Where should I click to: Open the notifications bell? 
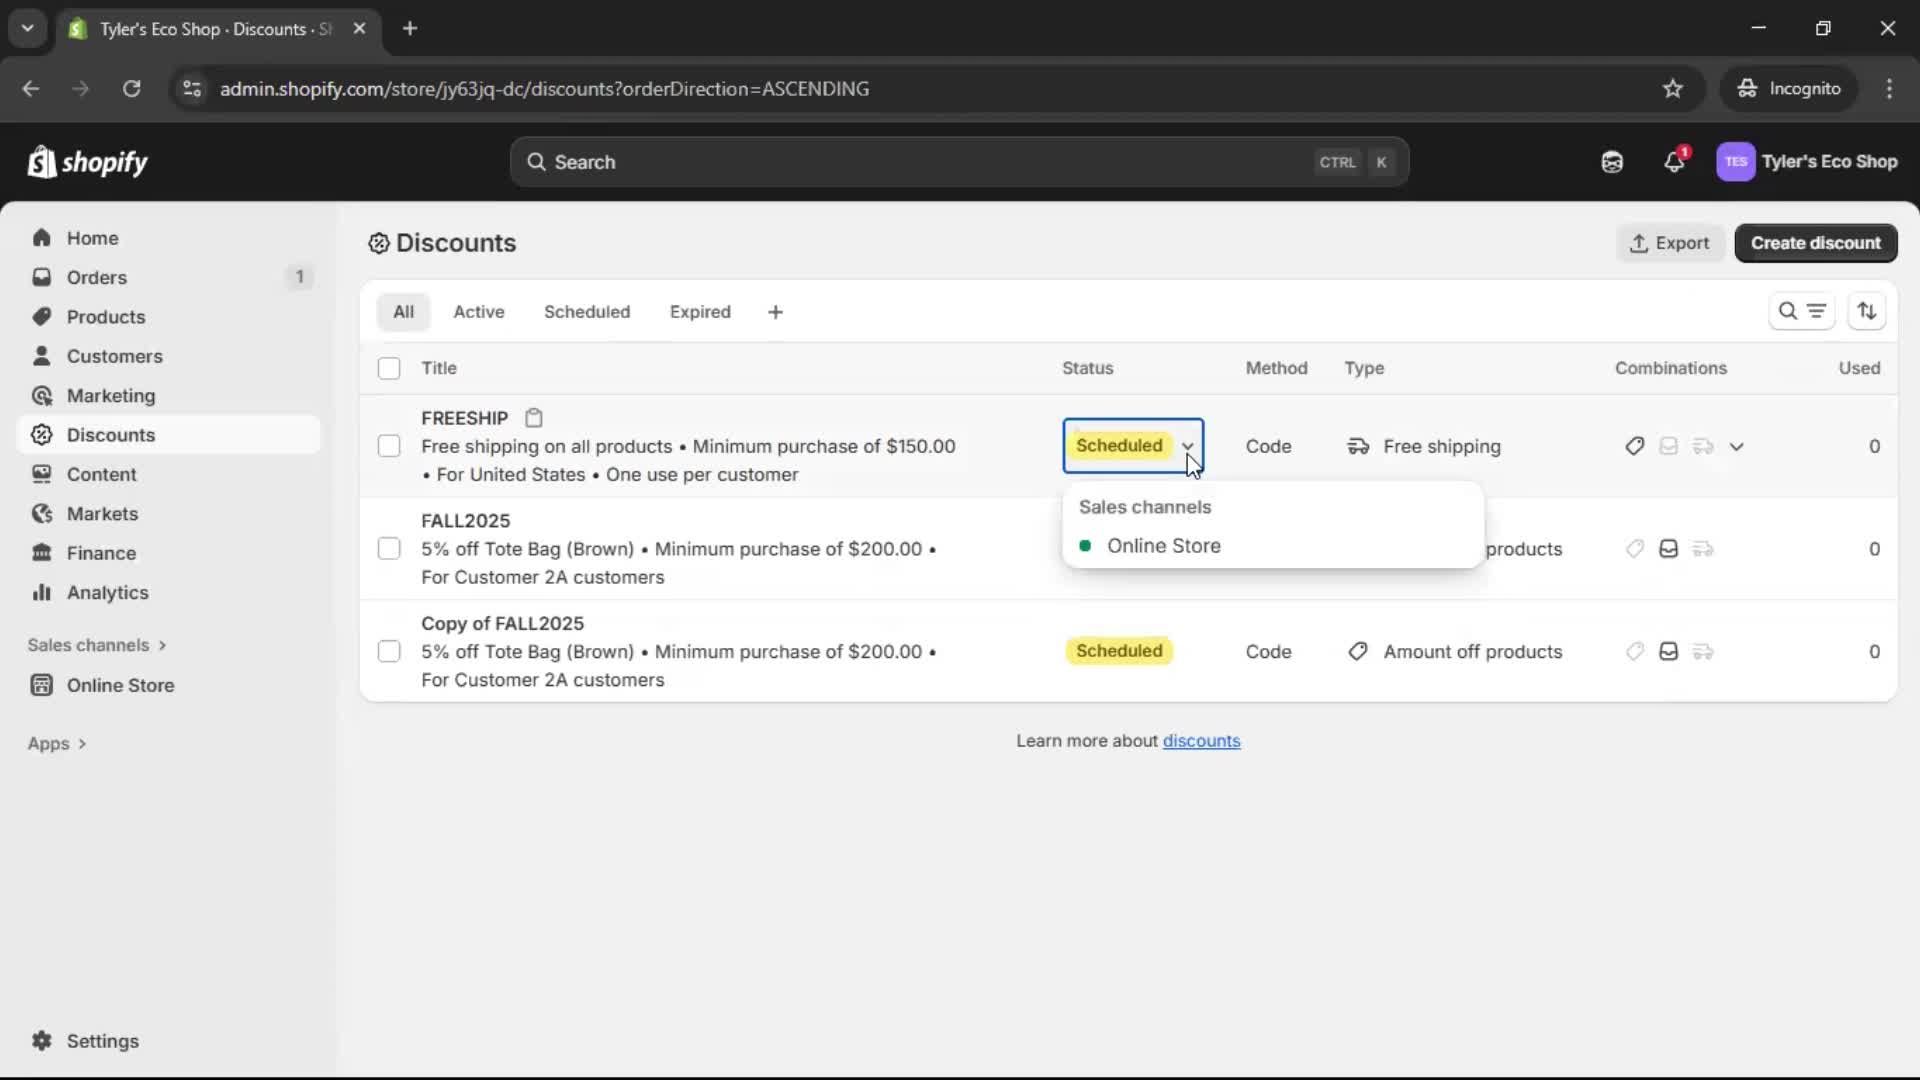[x=1675, y=162]
